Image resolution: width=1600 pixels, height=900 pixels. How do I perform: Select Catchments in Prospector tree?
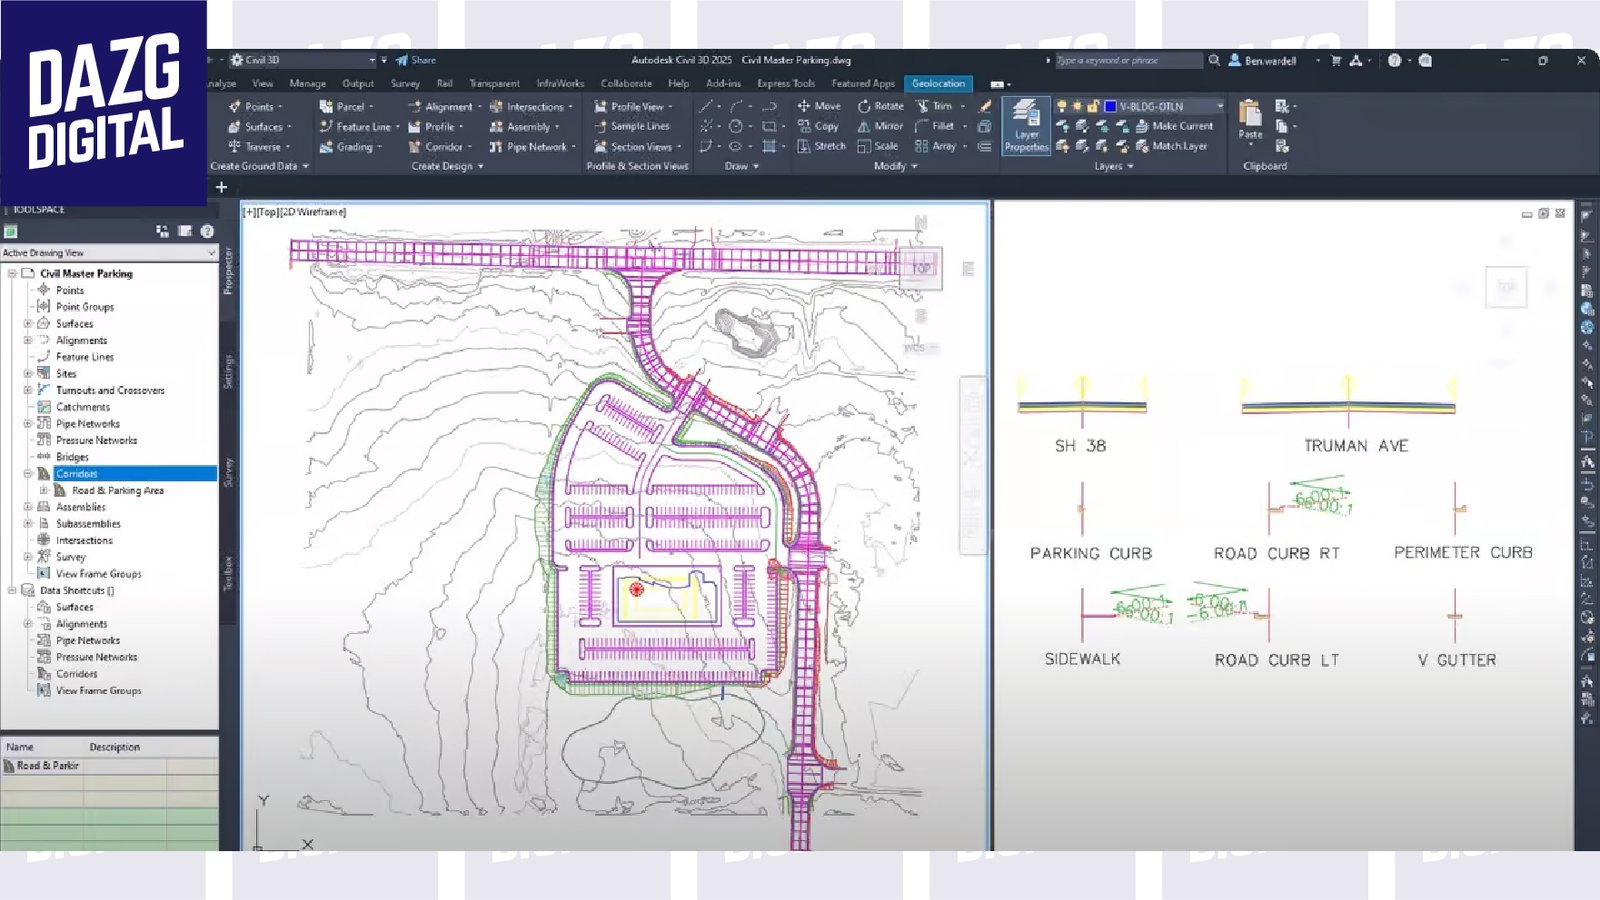coord(83,407)
